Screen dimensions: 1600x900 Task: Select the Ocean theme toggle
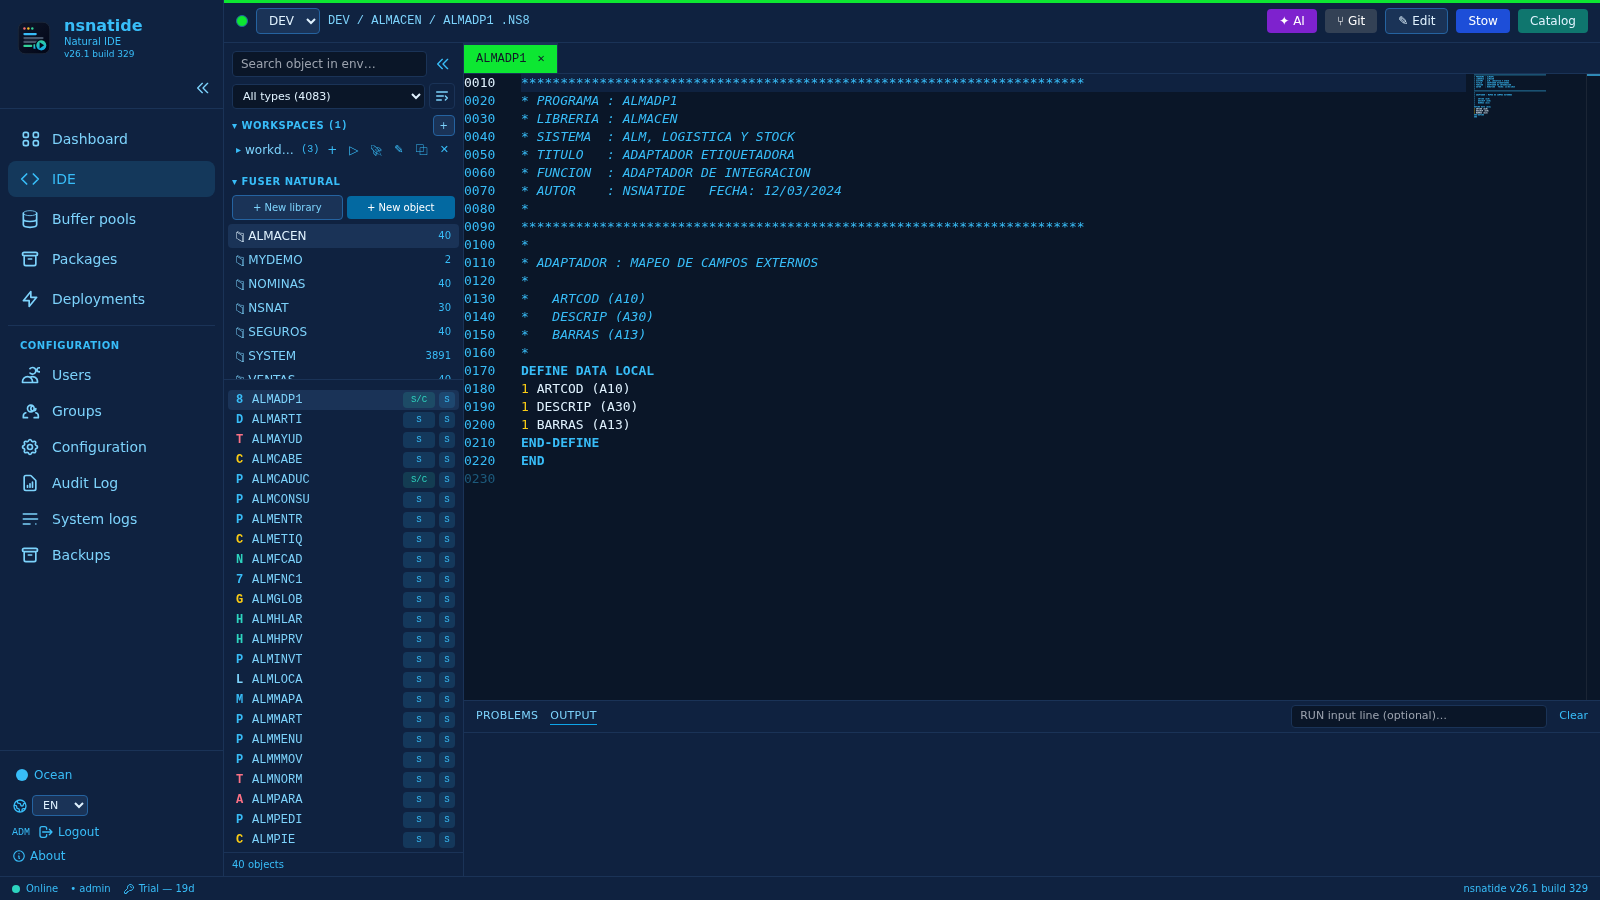tap(44, 775)
